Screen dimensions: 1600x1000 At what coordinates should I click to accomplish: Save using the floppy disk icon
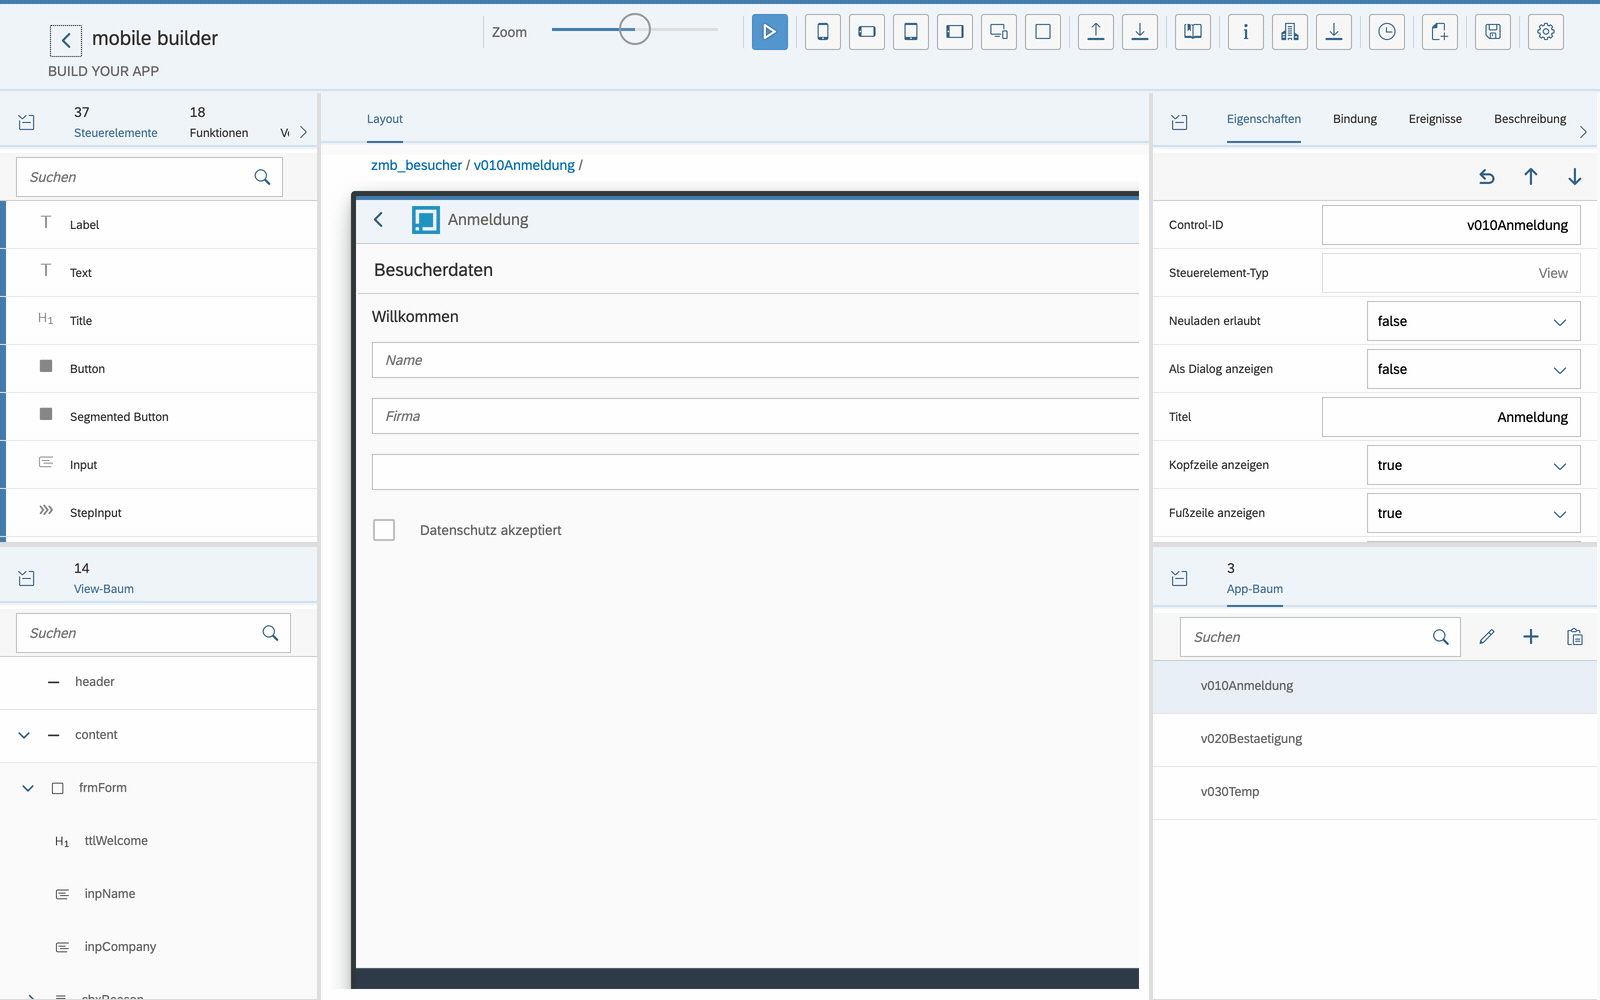point(1493,32)
